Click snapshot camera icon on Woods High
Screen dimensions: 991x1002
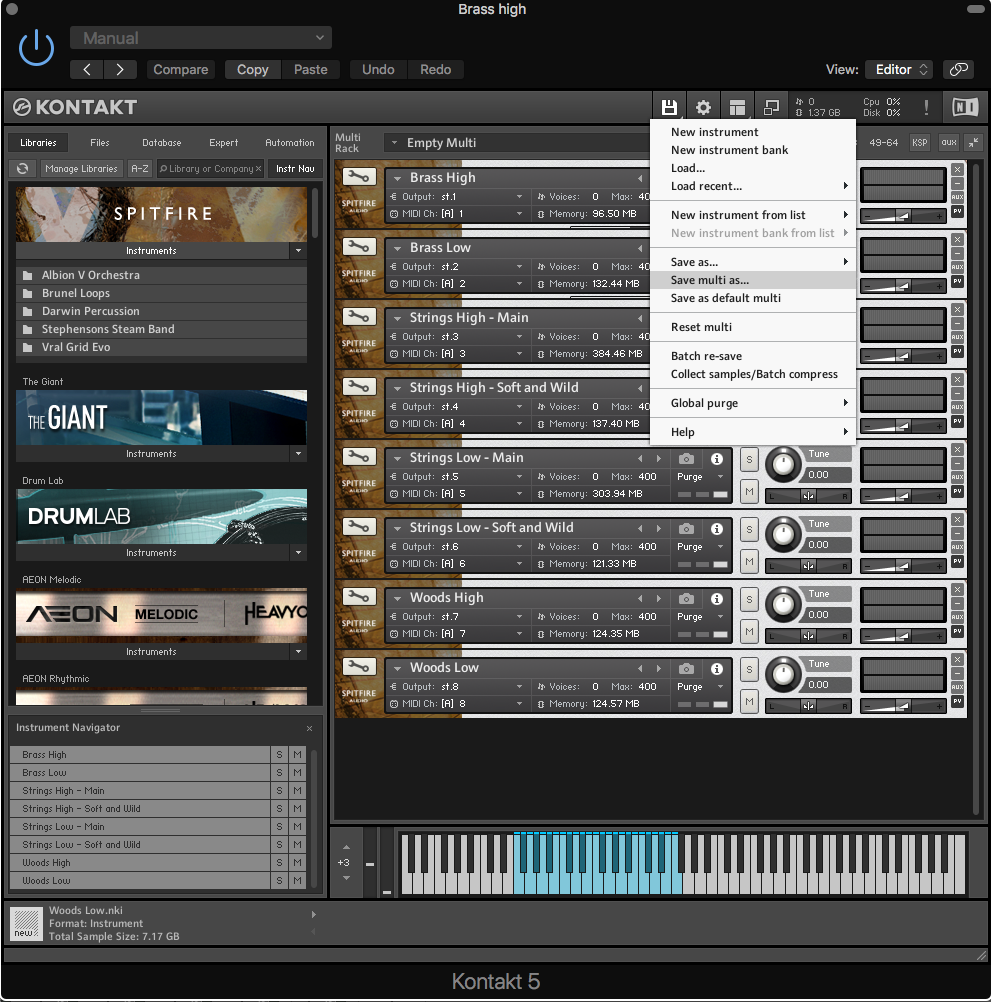click(x=686, y=599)
